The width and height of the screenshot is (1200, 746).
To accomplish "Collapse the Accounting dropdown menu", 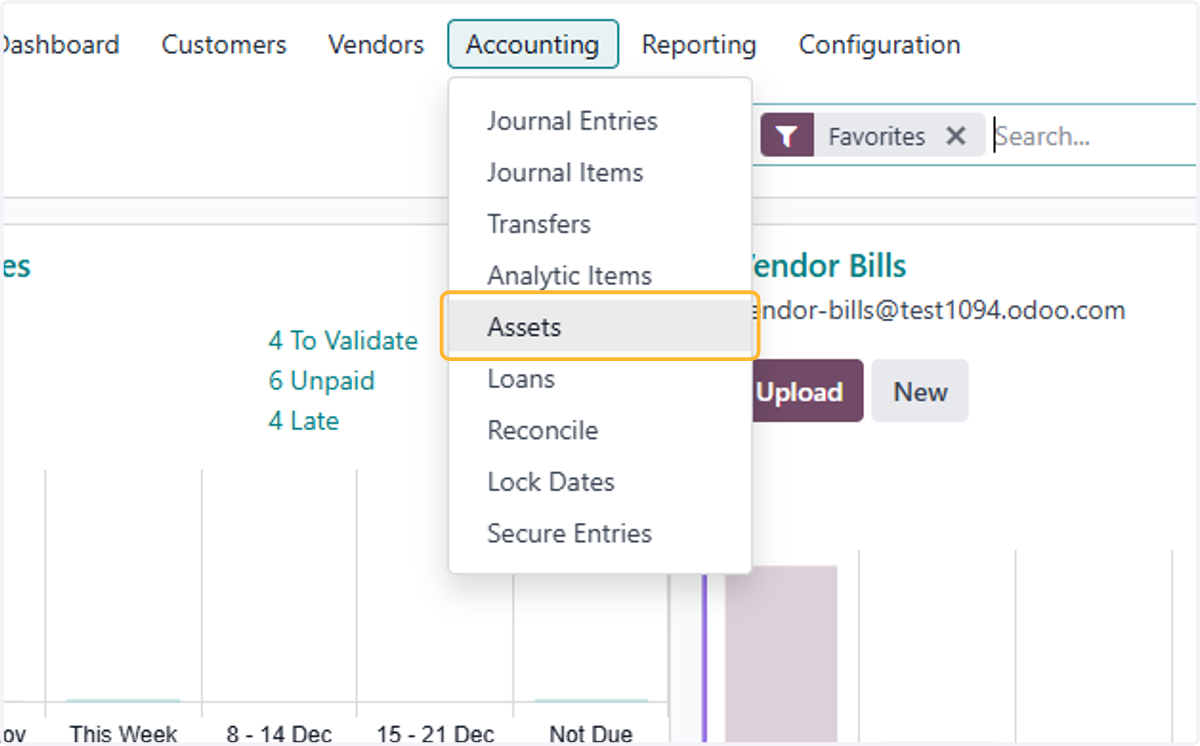I will point(533,45).
